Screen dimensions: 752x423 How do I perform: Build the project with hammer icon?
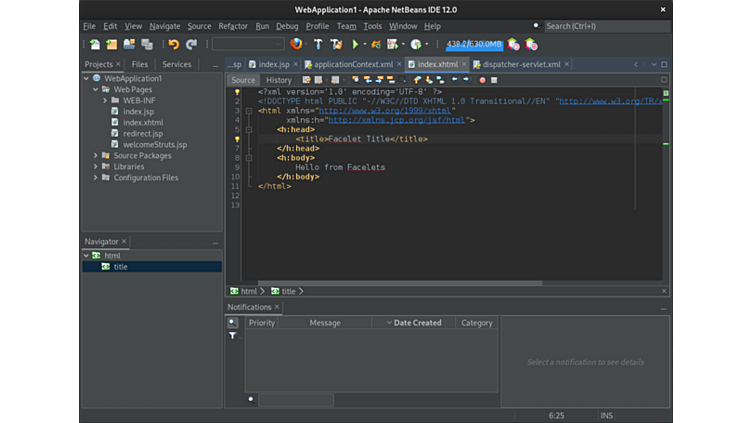click(x=318, y=45)
